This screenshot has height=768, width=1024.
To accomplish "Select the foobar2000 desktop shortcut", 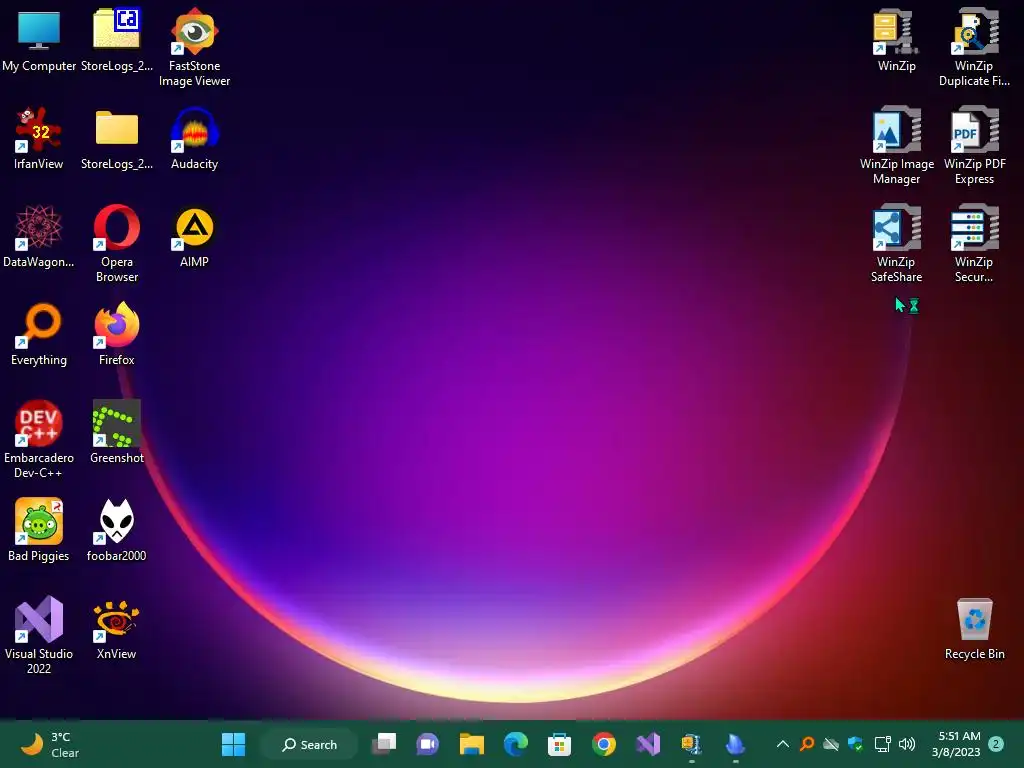I will click(116, 530).
